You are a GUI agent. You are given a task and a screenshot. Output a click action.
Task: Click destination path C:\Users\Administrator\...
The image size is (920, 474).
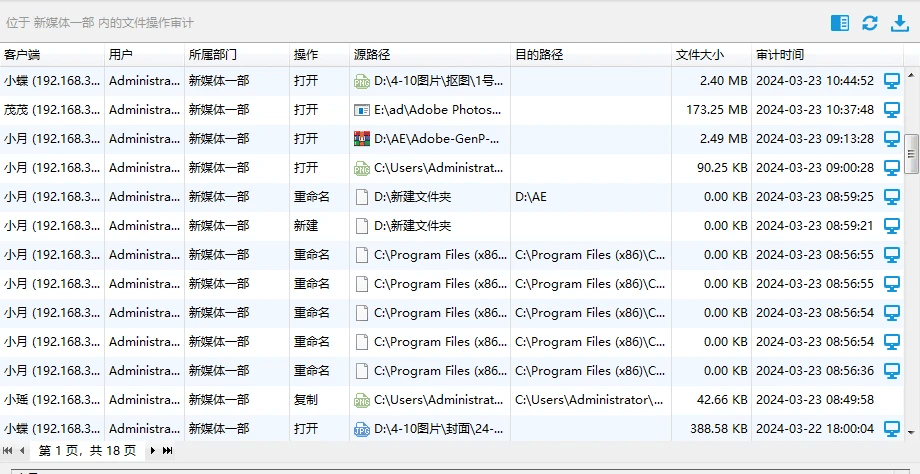(590, 400)
